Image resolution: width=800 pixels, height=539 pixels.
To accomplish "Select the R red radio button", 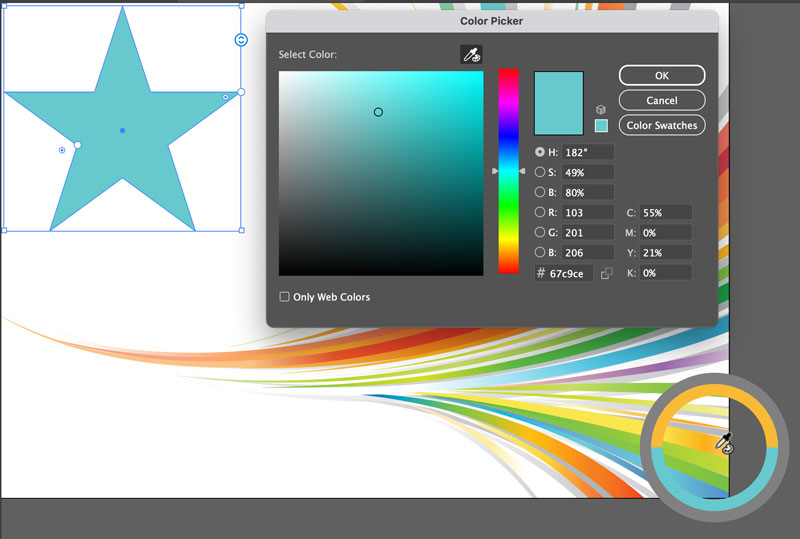I will pos(540,212).
